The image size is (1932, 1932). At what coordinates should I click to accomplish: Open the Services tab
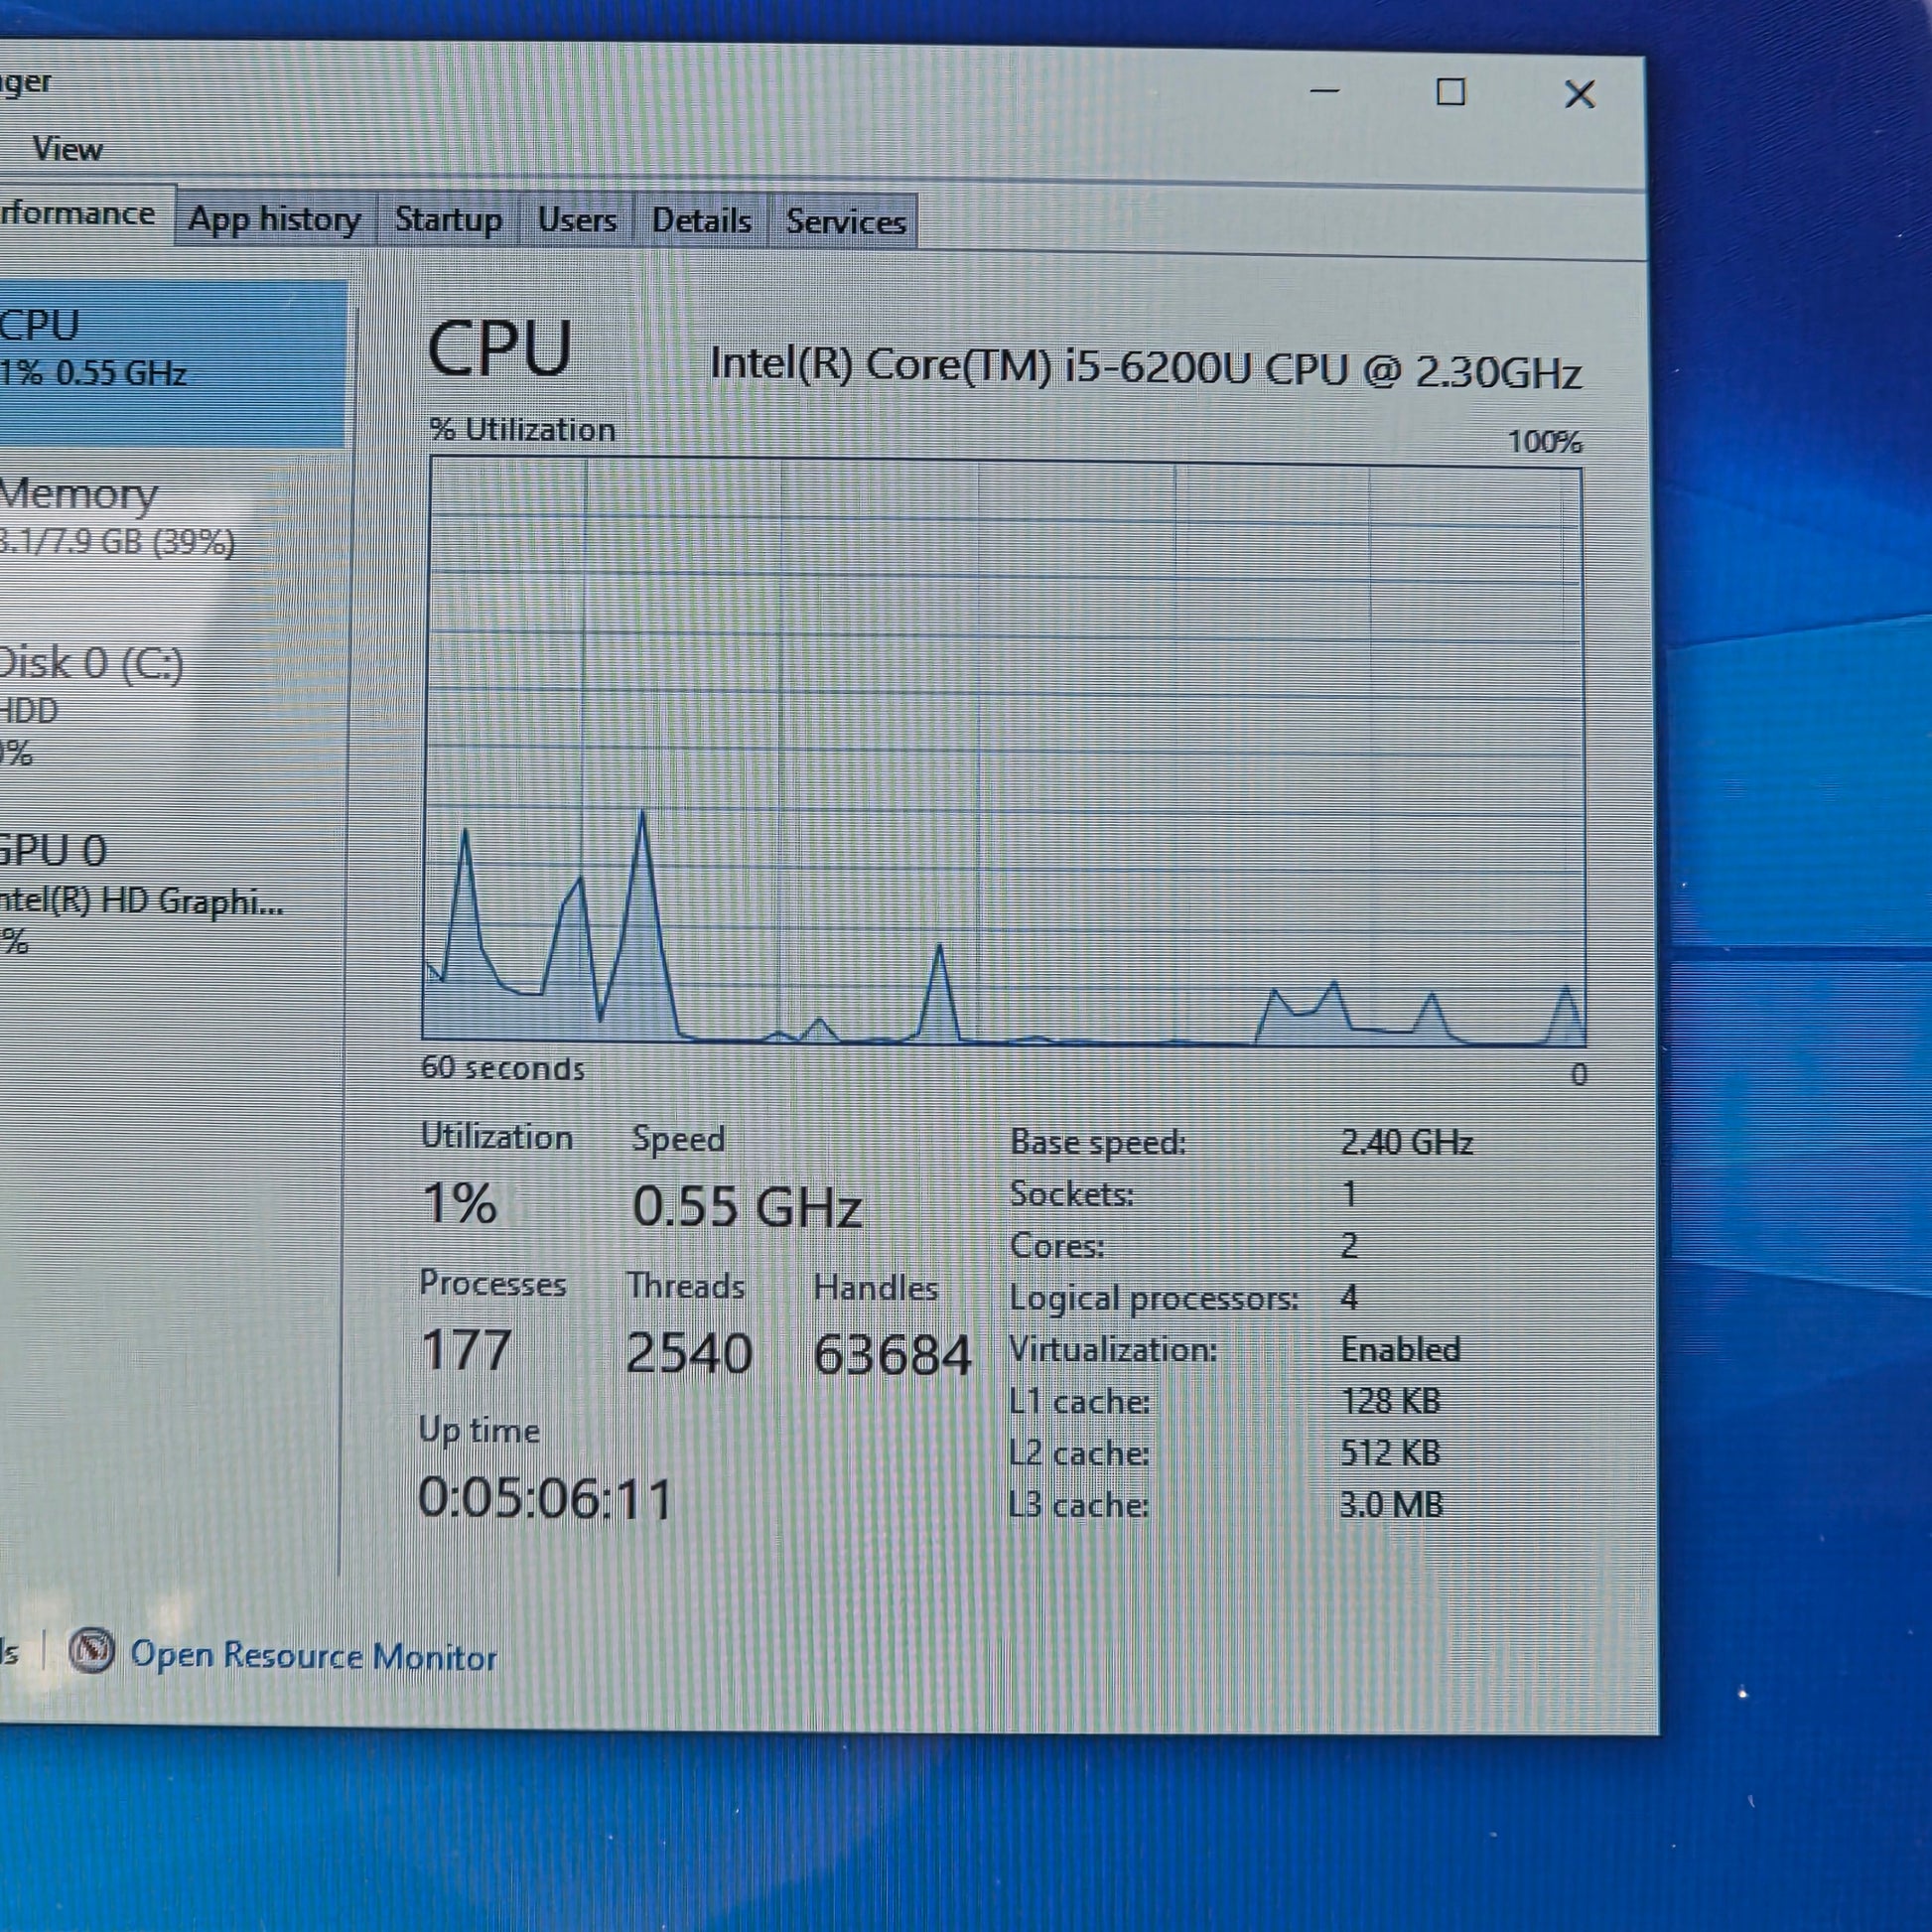(x=845, y=222)
